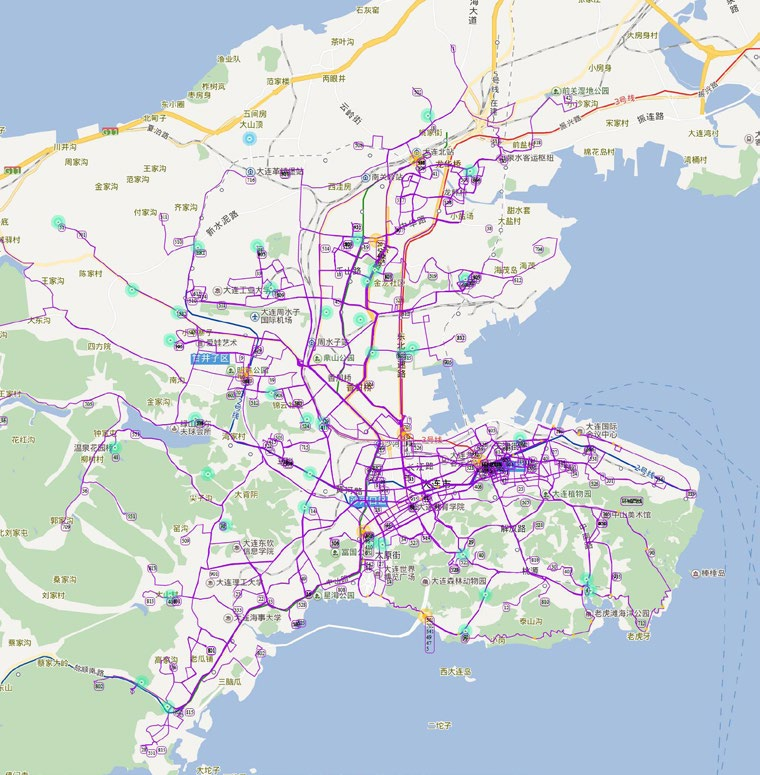The image size is (760, 775).
Task: Click the 大连海事大学 label
Action: 257,617
